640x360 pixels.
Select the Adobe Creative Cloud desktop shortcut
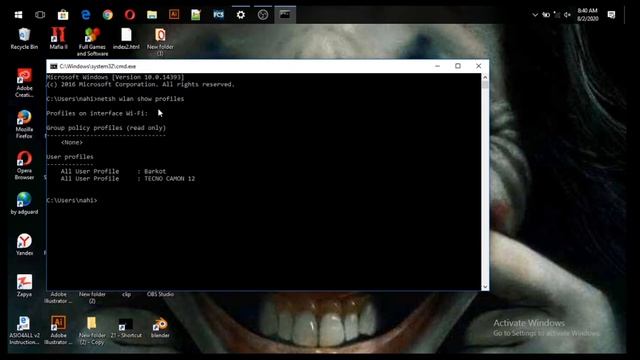tap(24, 83)
